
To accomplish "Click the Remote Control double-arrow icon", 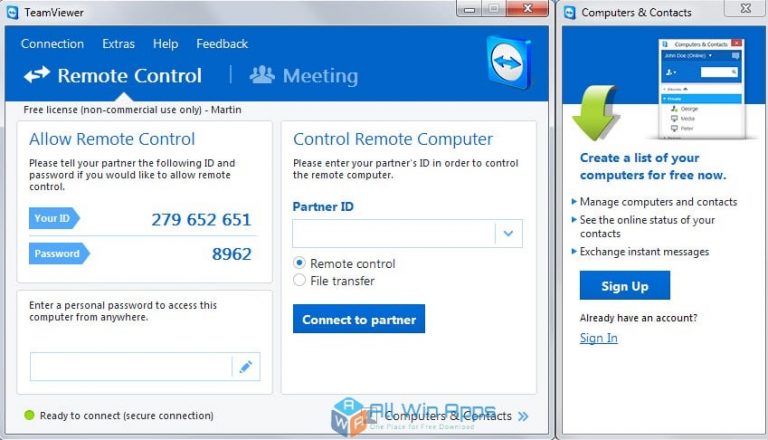I will pyautogui.click(x=37, y=75).
